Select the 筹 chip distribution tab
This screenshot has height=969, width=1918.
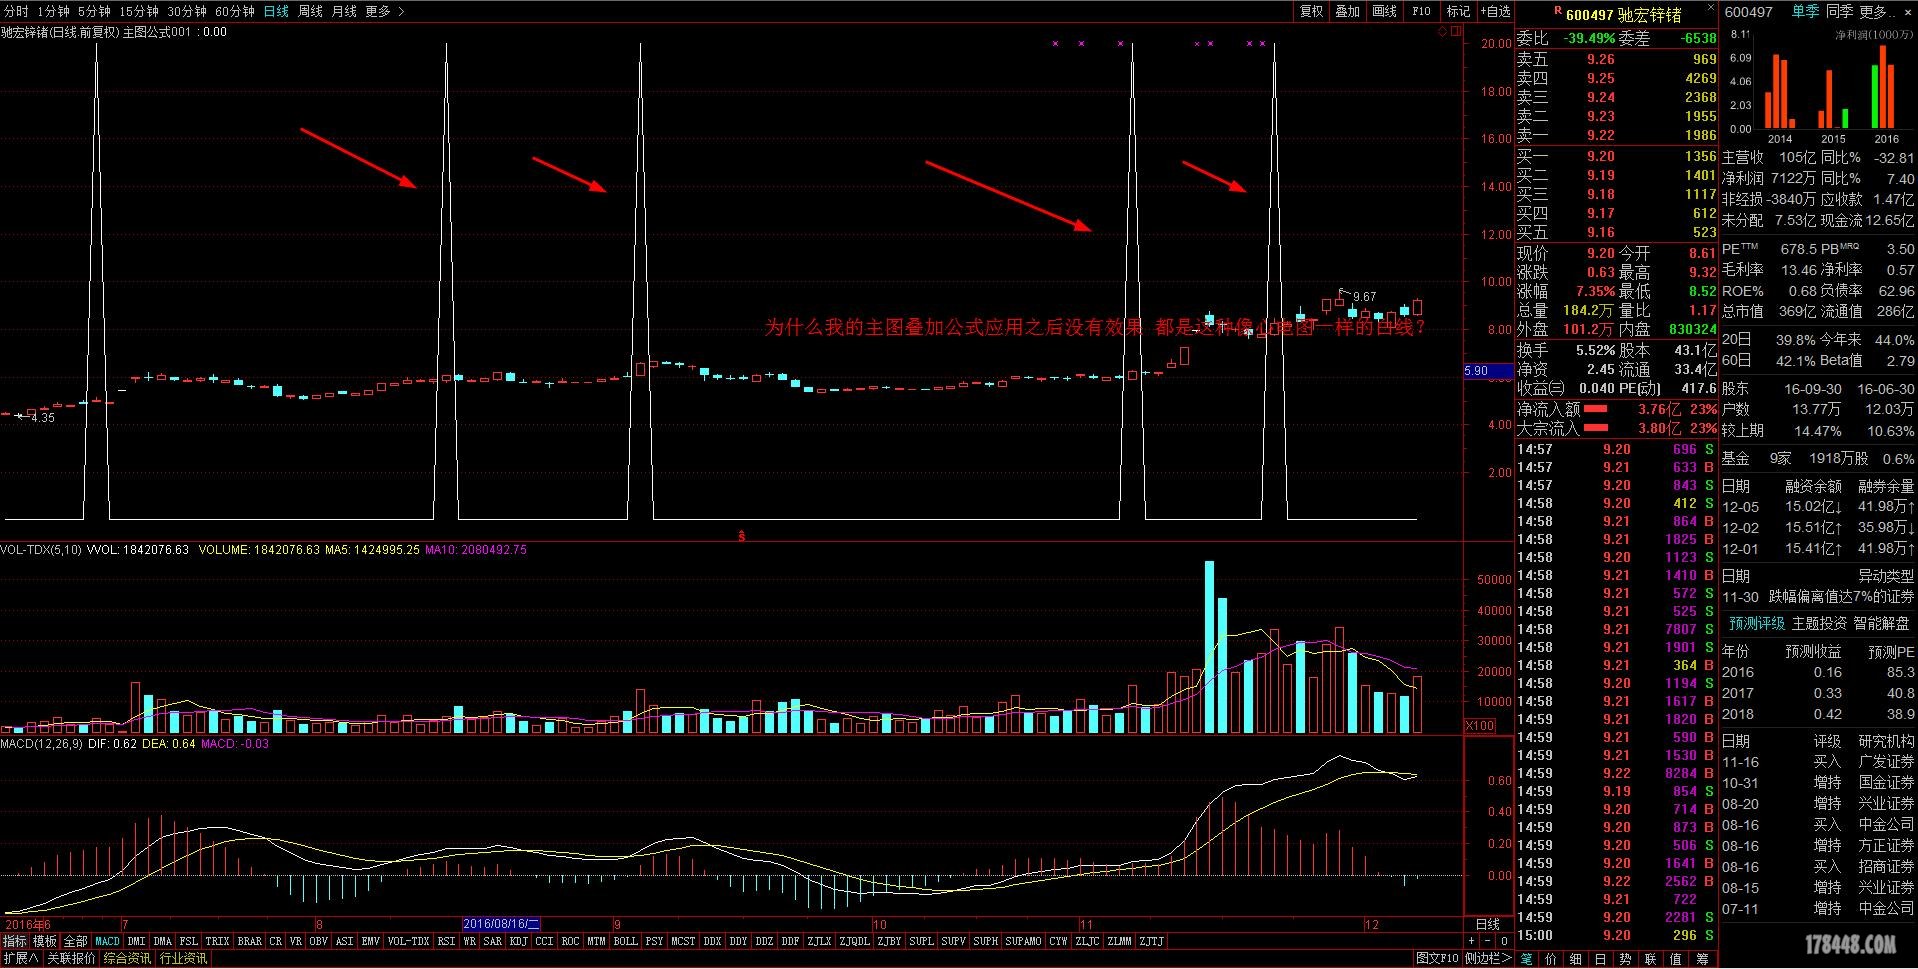(1703, 959)
